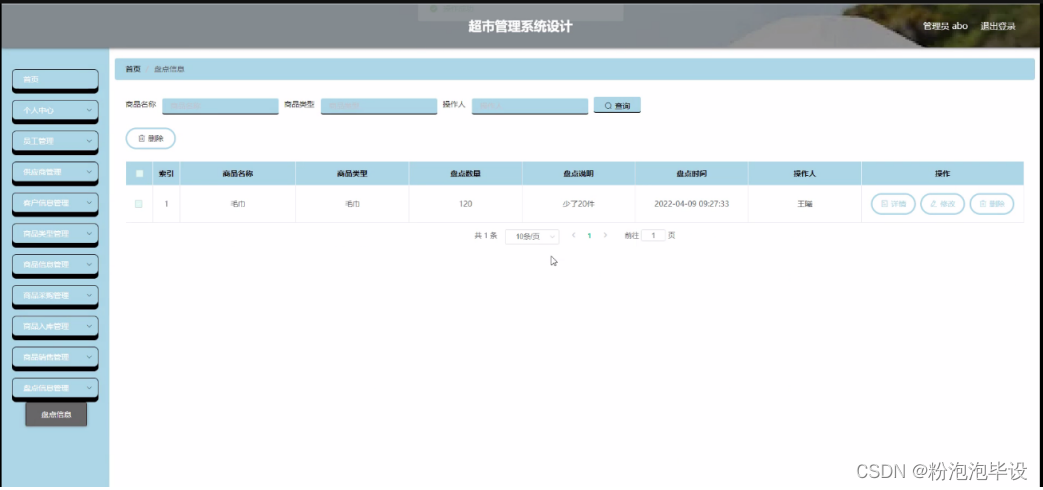Focus the 商品类型 search input field
Image resolution: width=1043 pixels, height=490 pixels.
pos(378,106)
